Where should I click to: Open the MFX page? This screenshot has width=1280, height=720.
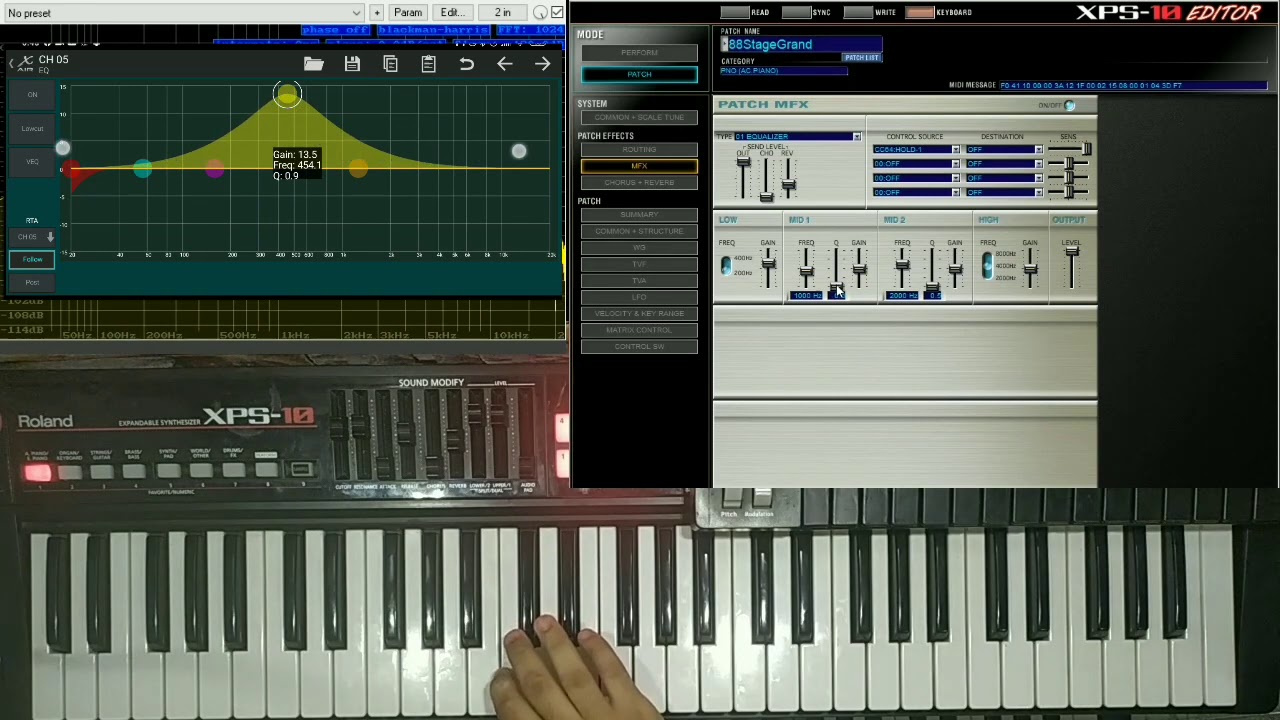tap(639, 166)
